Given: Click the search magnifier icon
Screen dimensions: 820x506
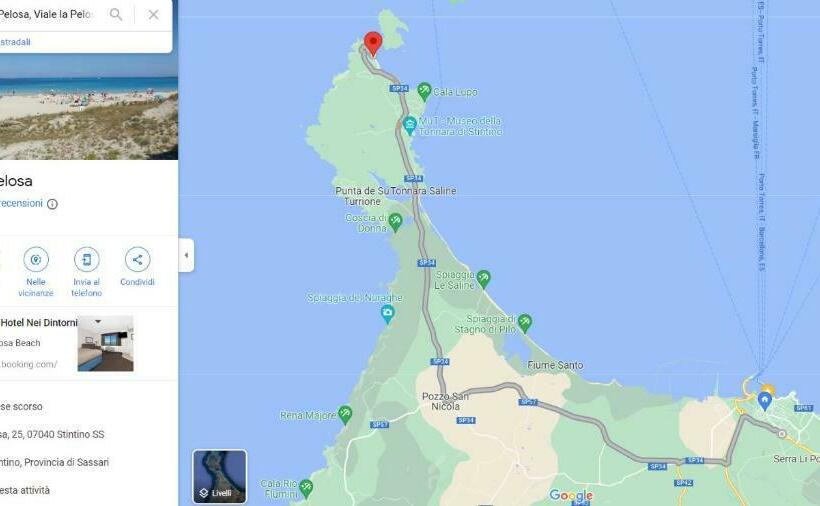Looking at the screenshot, I should coord(116,15).
